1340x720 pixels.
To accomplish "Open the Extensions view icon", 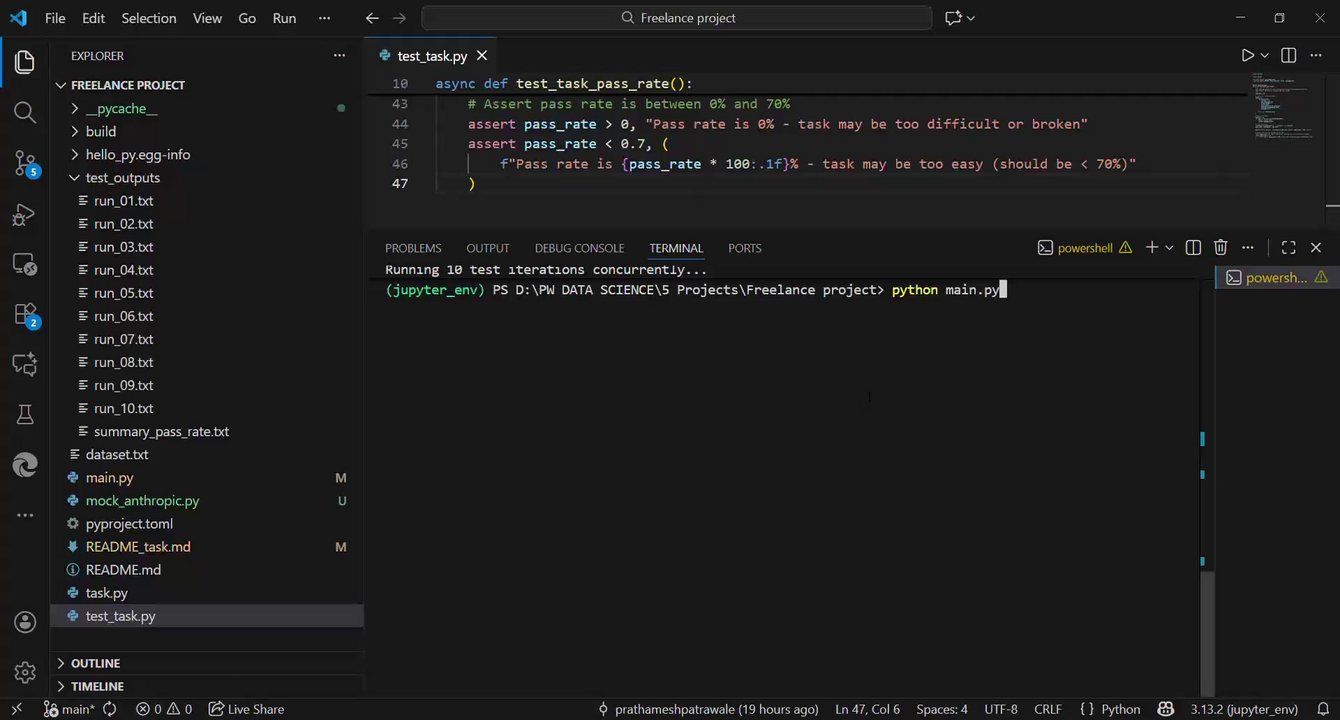I will point(25,315).
